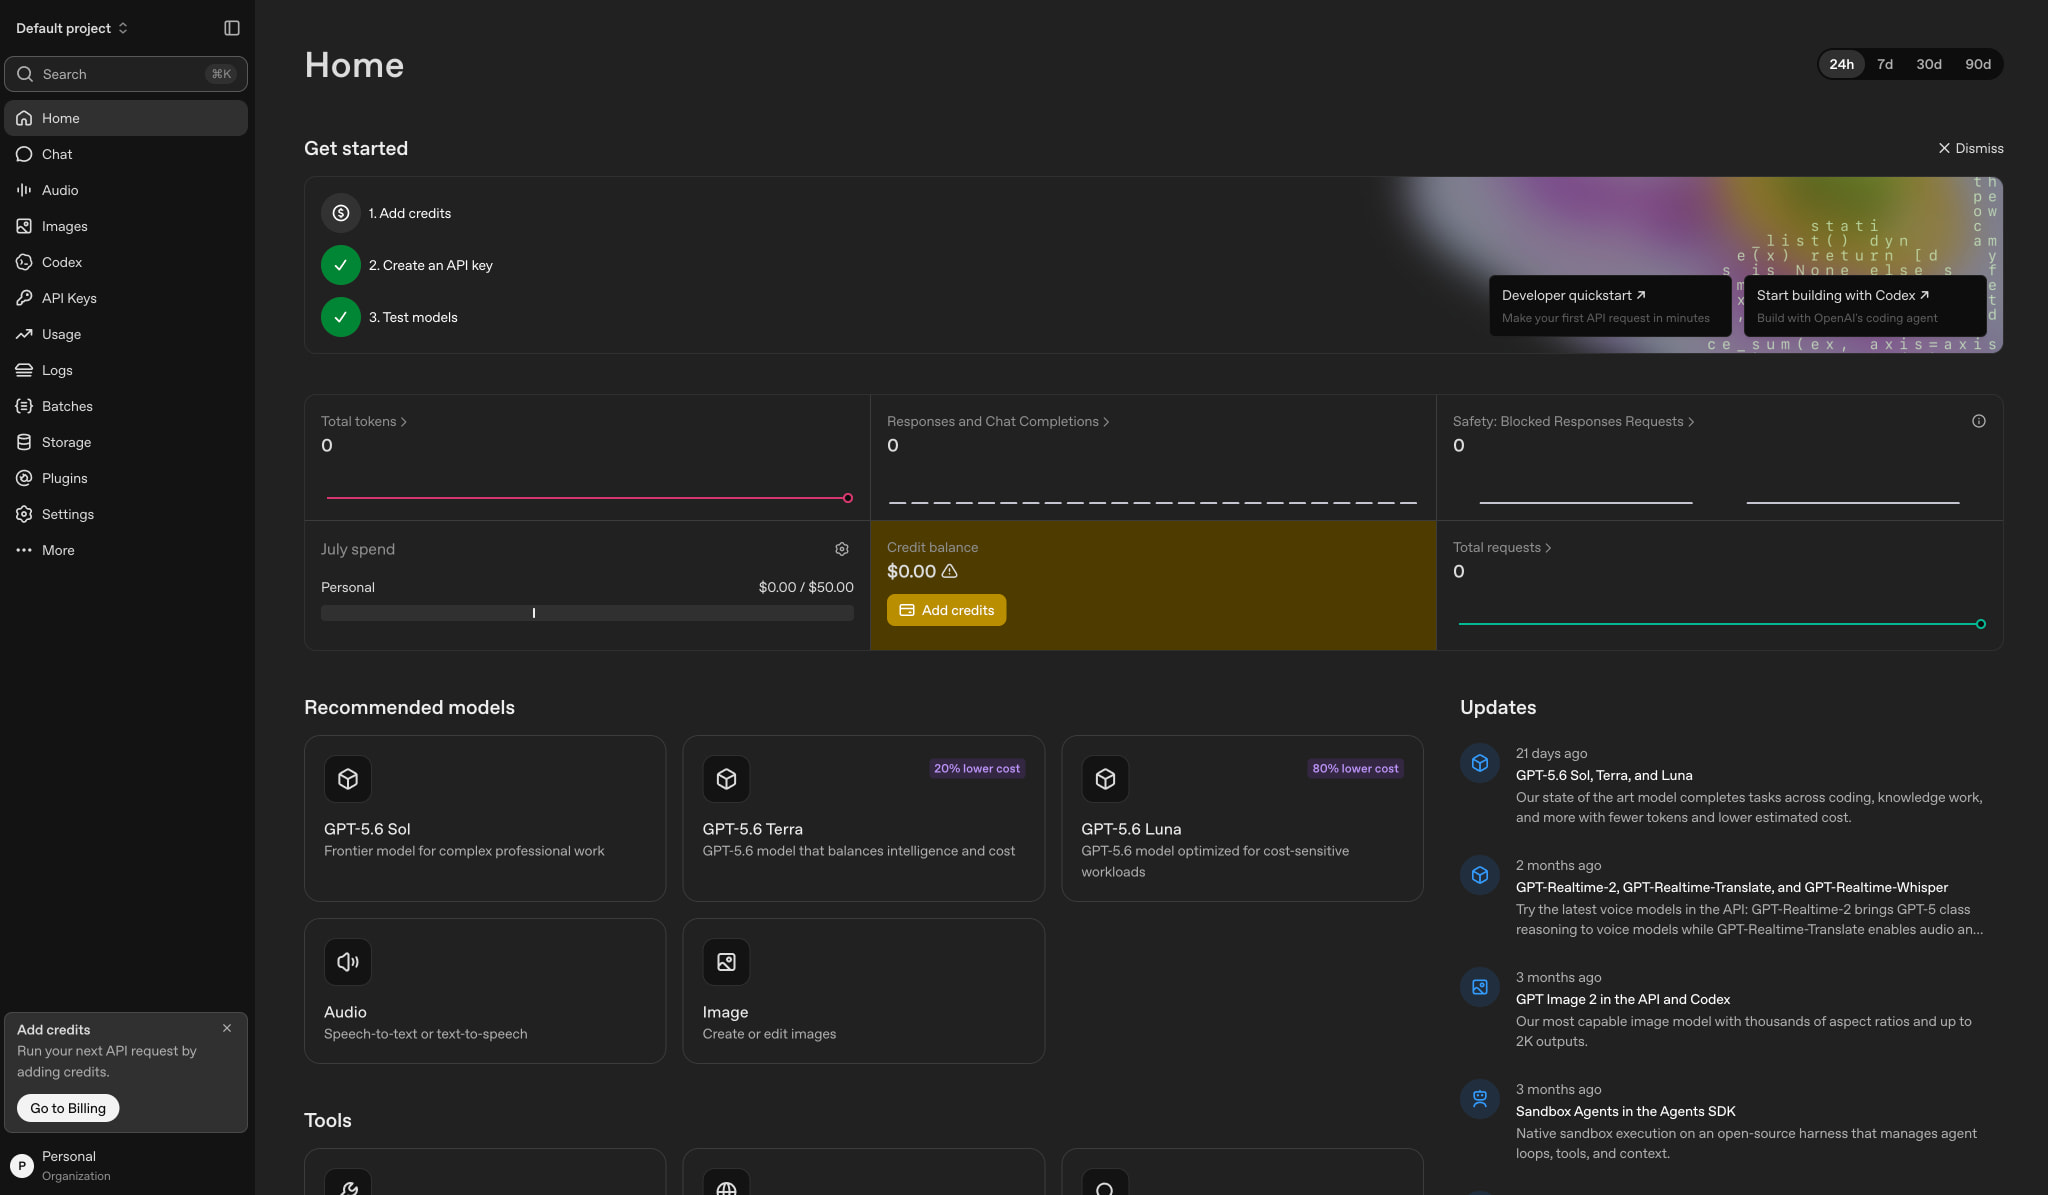Image resolution: width=2048 pixels, height=1195 pixels.
Task: Expand Total tokens details chevron
Action: tap(404, 422)
